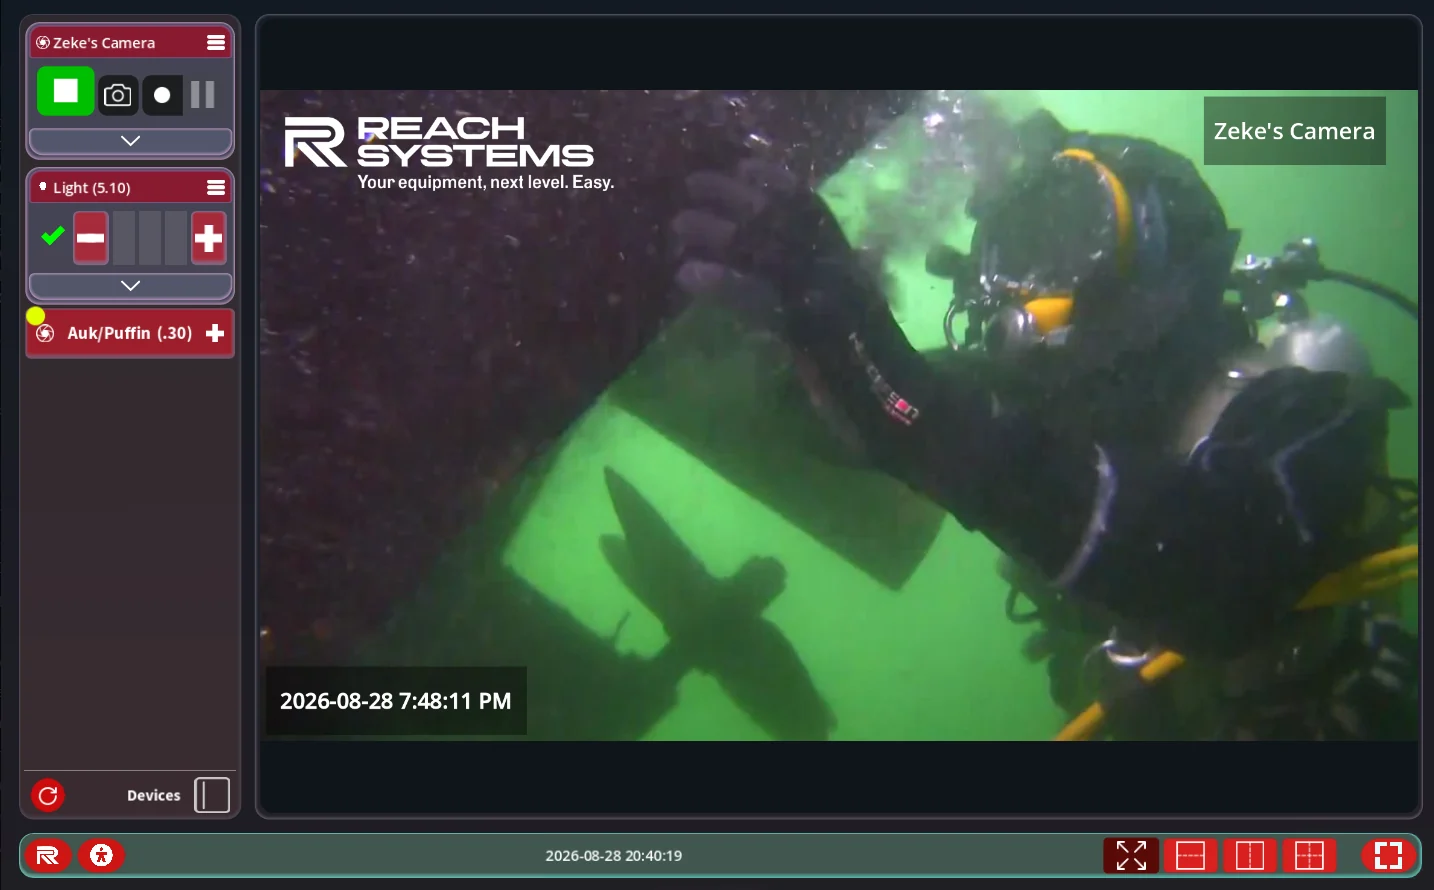Viewport: 1434px width, 890px height.
Task: Add the Auk/Puffin (.30) device with plus
Action: tap(215, 333)
